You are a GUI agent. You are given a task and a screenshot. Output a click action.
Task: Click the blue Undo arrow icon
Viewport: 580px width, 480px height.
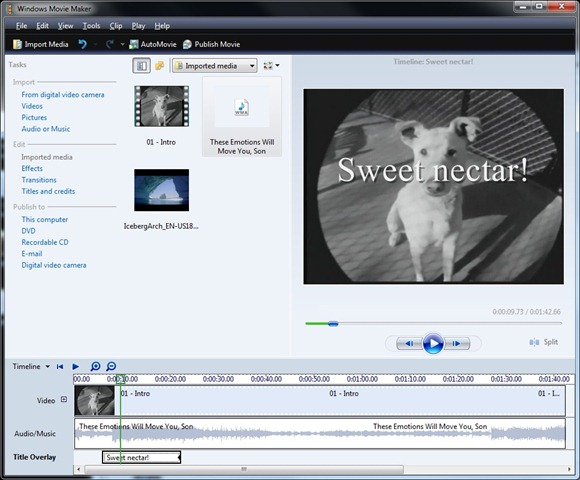coord(82,44)
